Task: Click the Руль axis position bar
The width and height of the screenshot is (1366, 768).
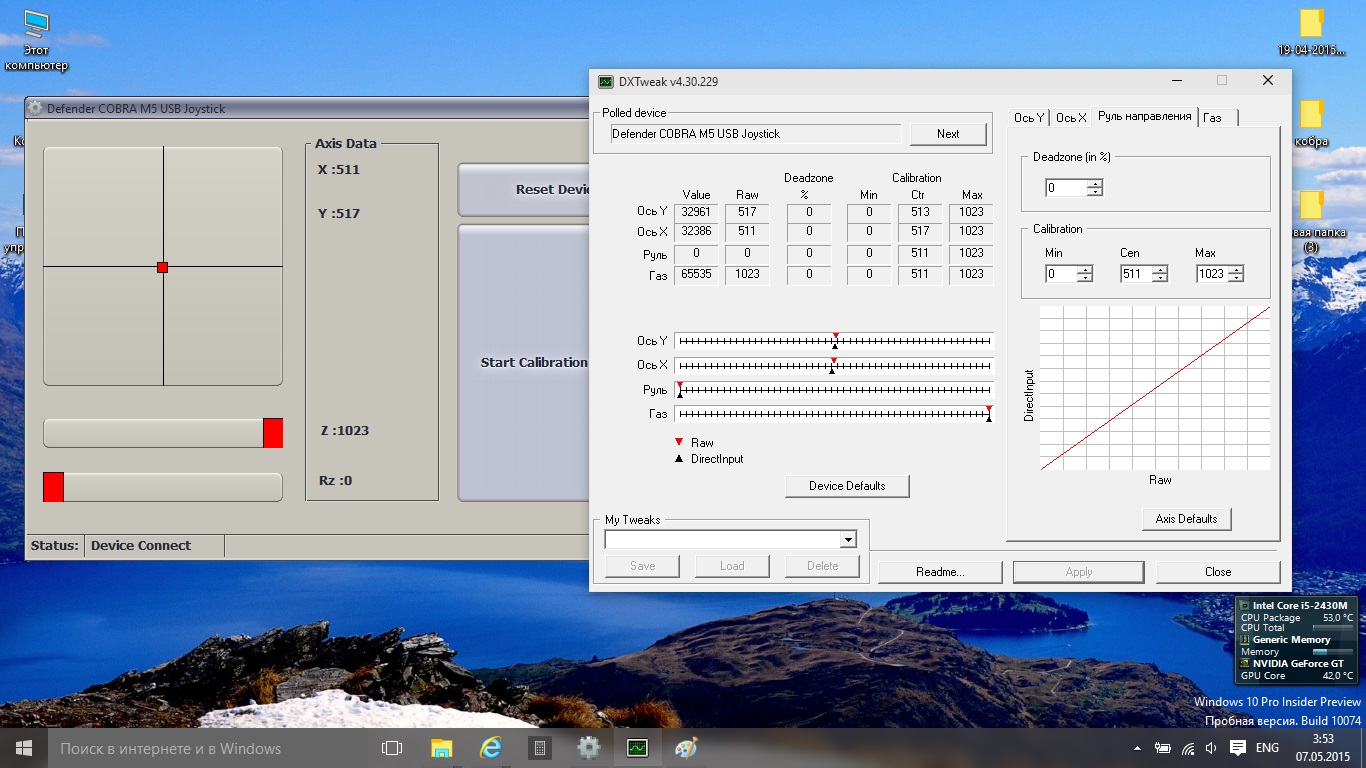Action: tap(834, 390)
